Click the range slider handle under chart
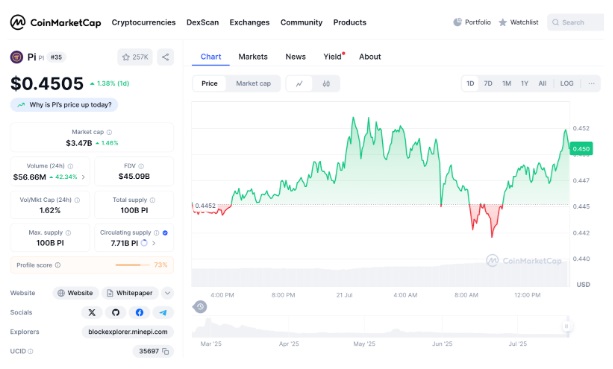Viewport: 613px width, 369px height. [566, 326]
